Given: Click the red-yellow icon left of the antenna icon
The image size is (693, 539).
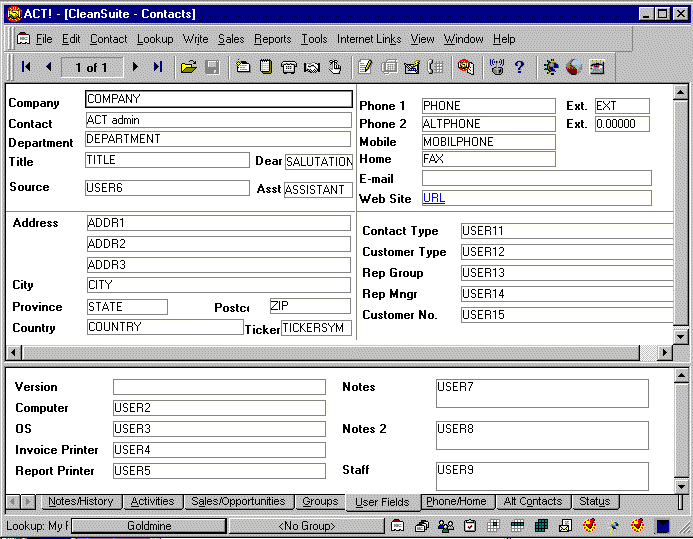Looking at the screenshot, I should 466,67.
